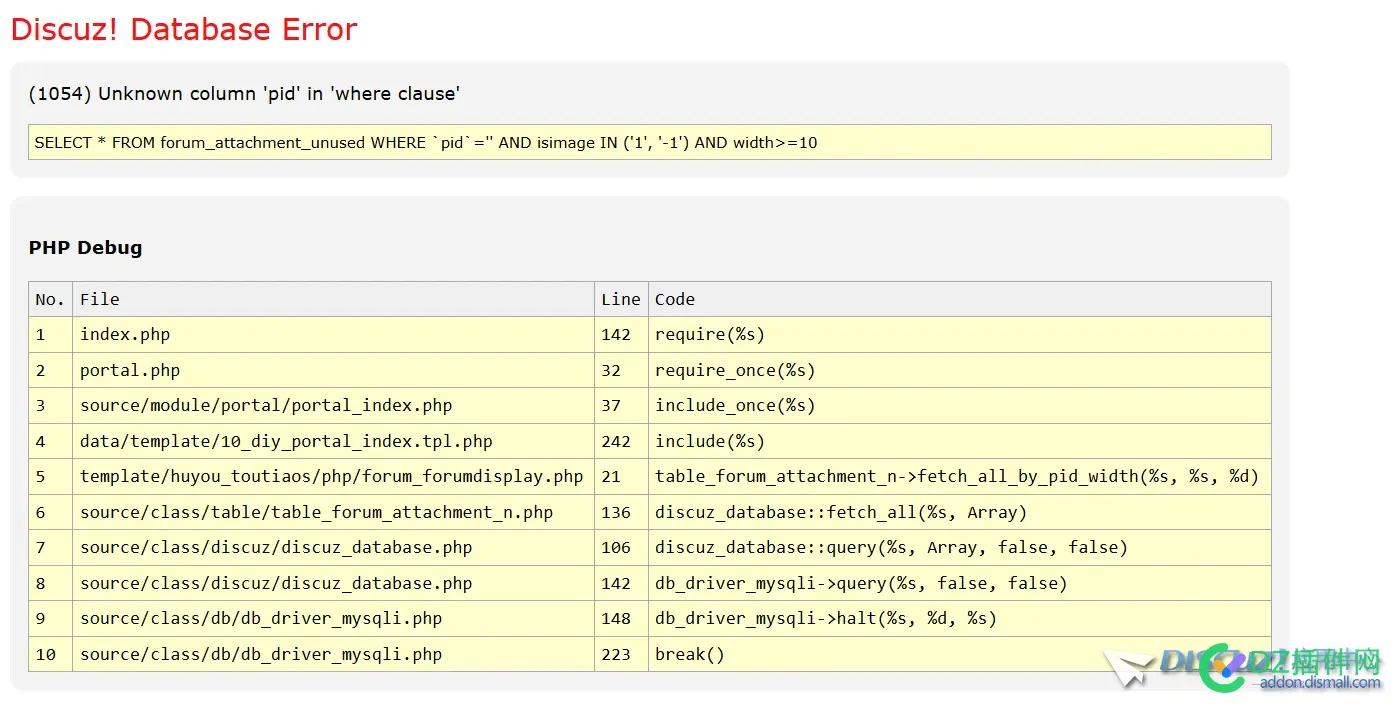Click the addon.dismall.com watermark text
The width and height of the screenshot is (1399, 708).
point(1319,683)
